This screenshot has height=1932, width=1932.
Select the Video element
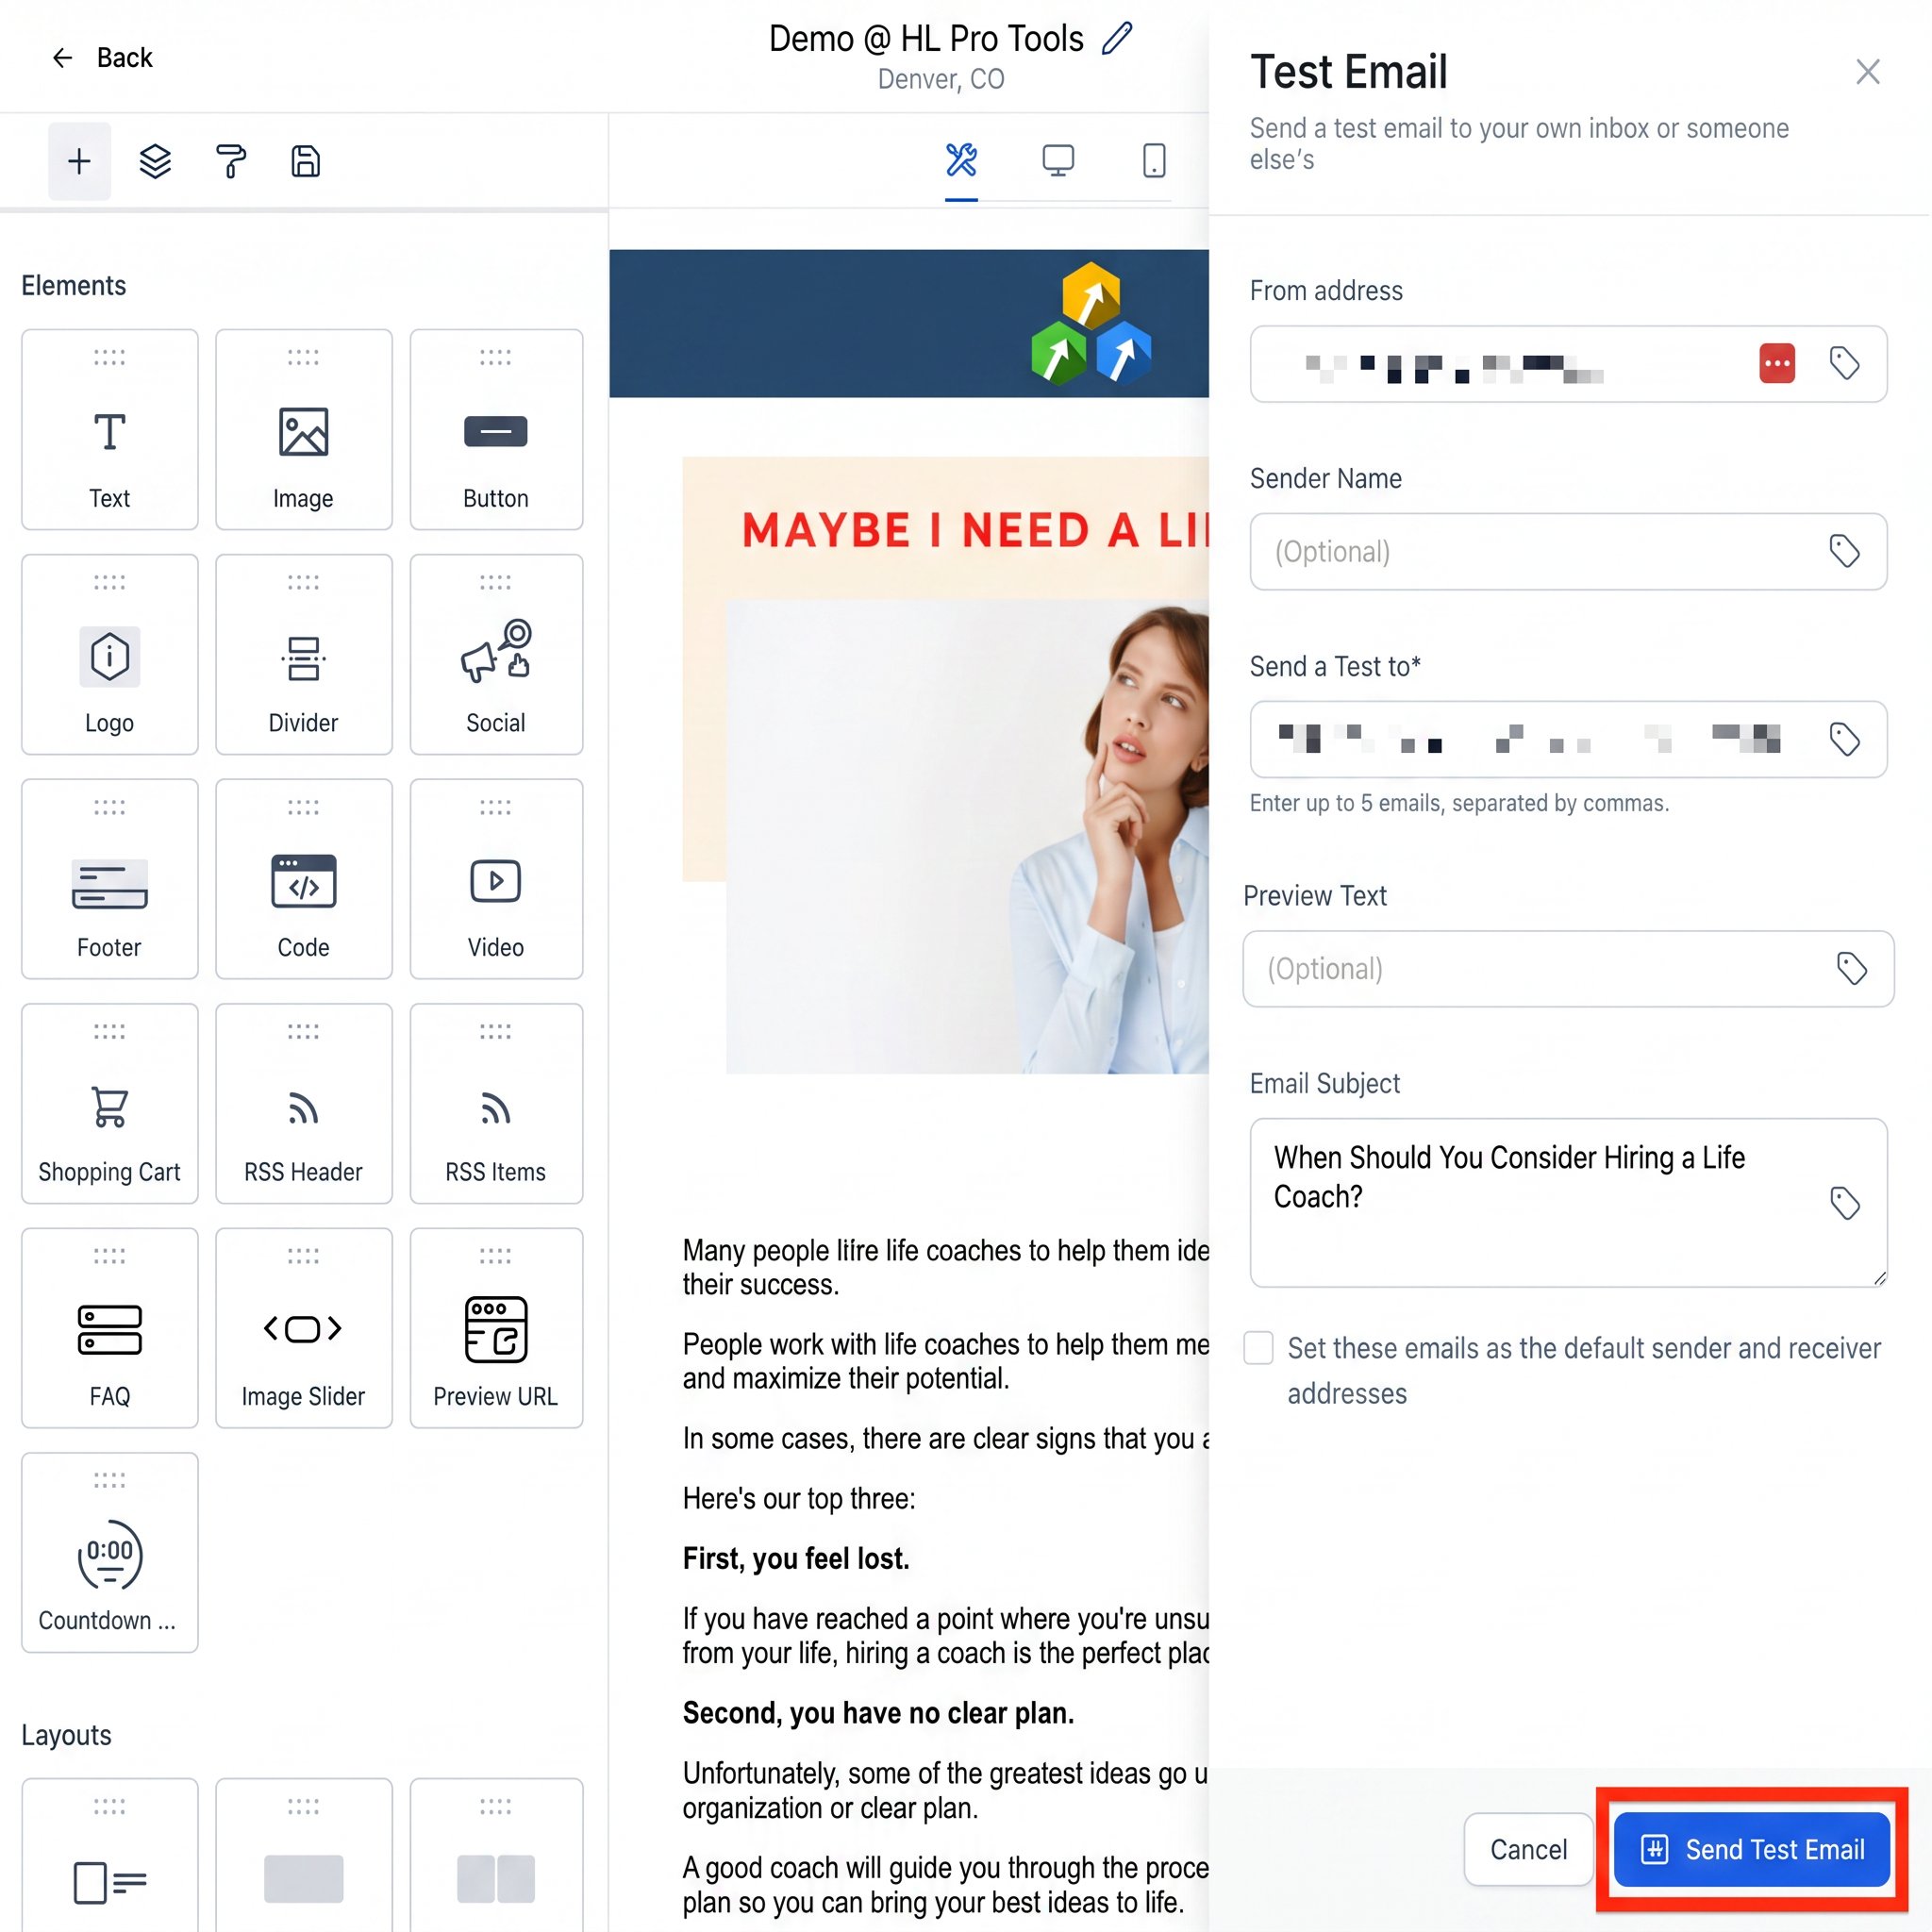496,879
